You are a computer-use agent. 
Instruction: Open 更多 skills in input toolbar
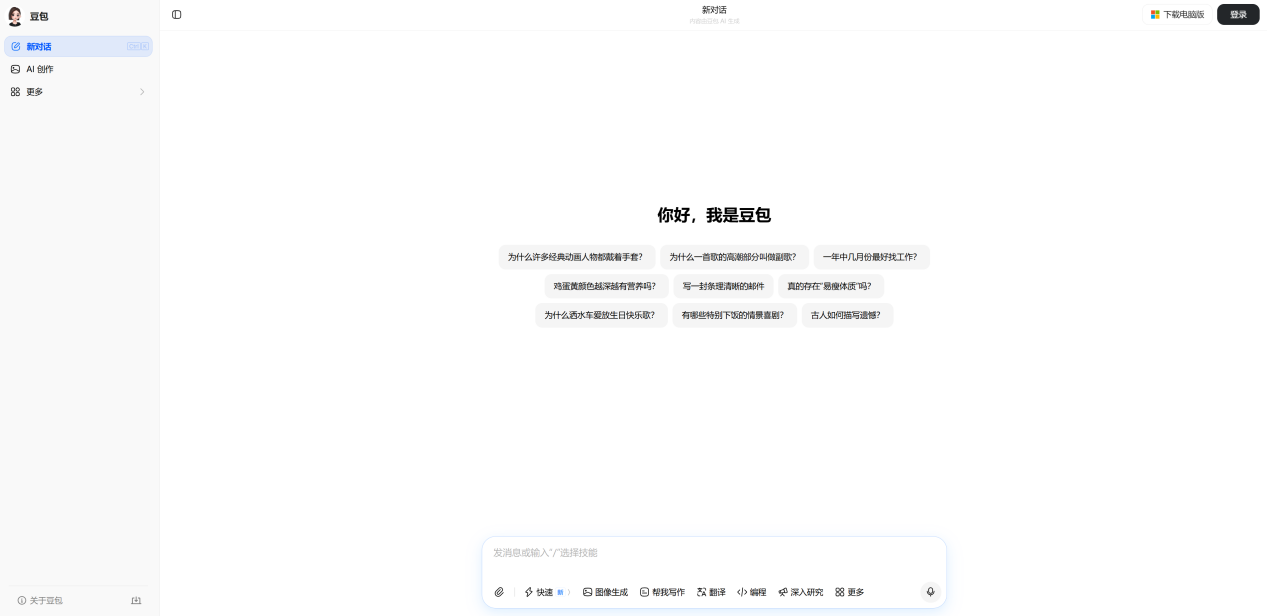(x=849, y=592)
